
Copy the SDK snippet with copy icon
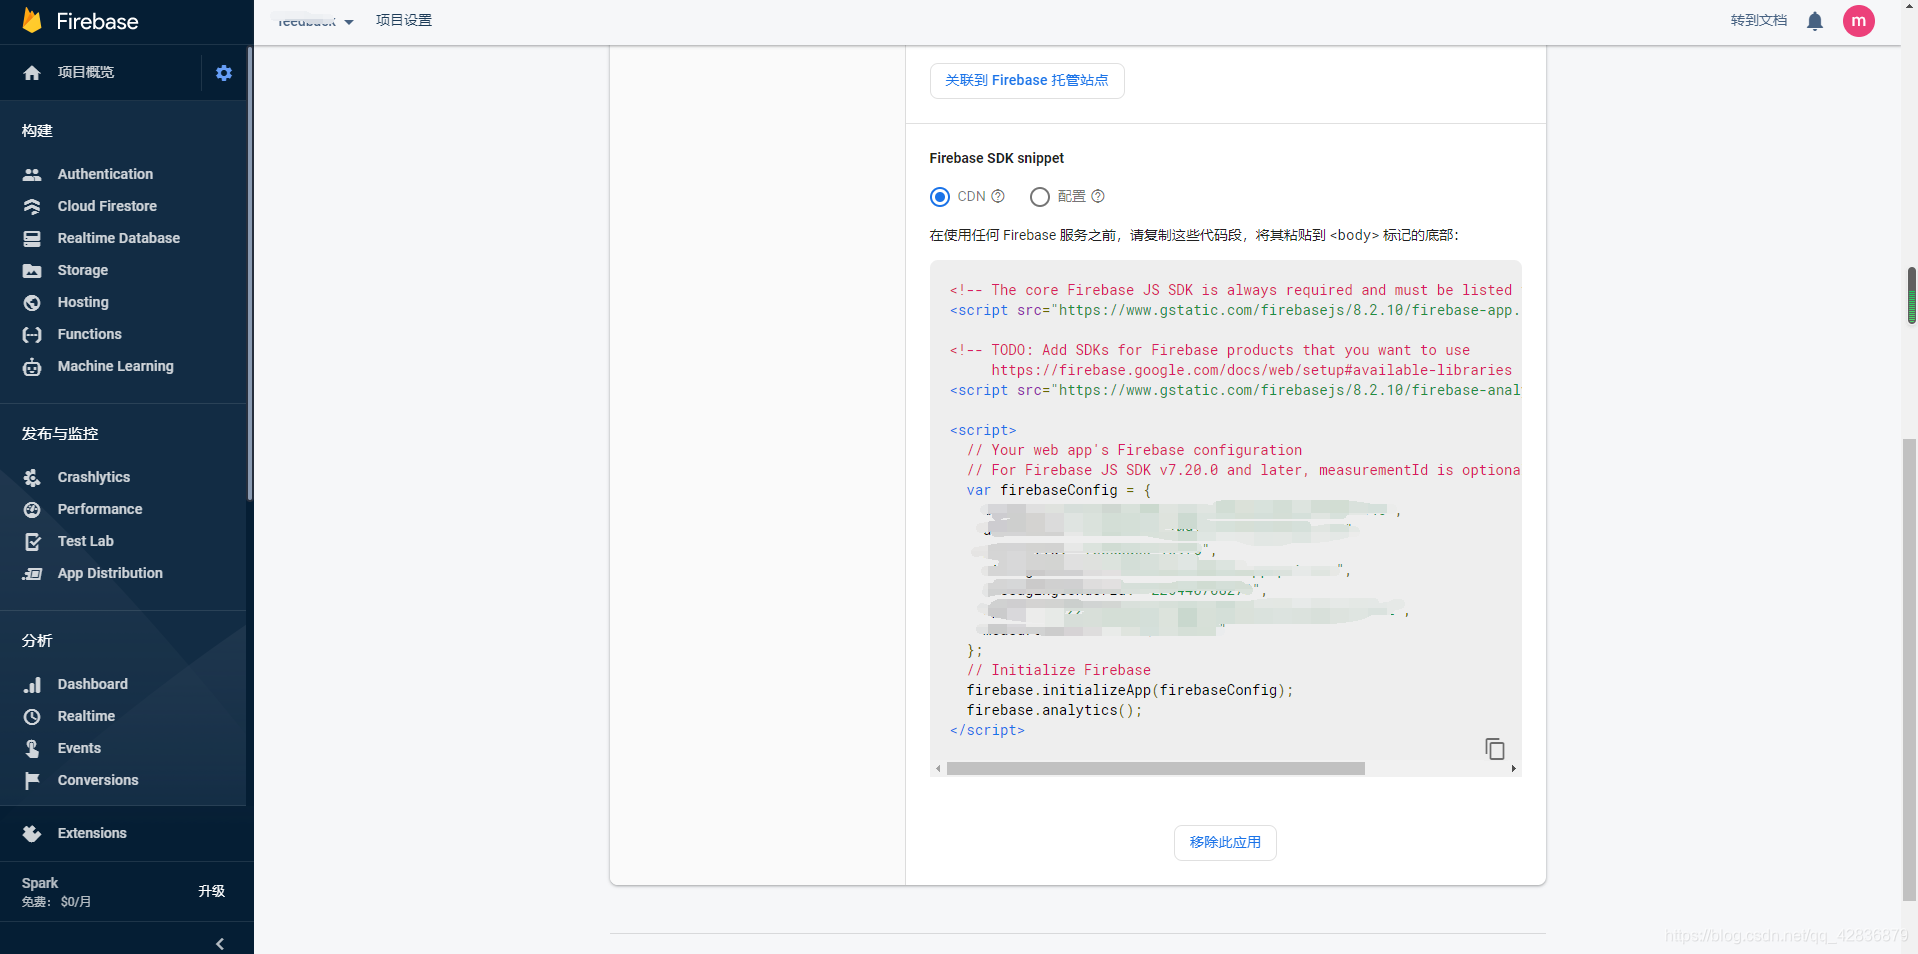point(1495,749)
